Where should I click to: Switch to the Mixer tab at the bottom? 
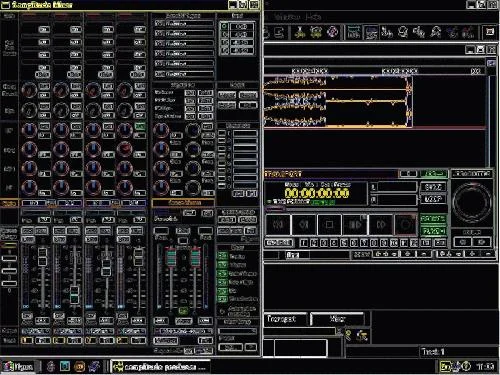click(x=337, y=319)
